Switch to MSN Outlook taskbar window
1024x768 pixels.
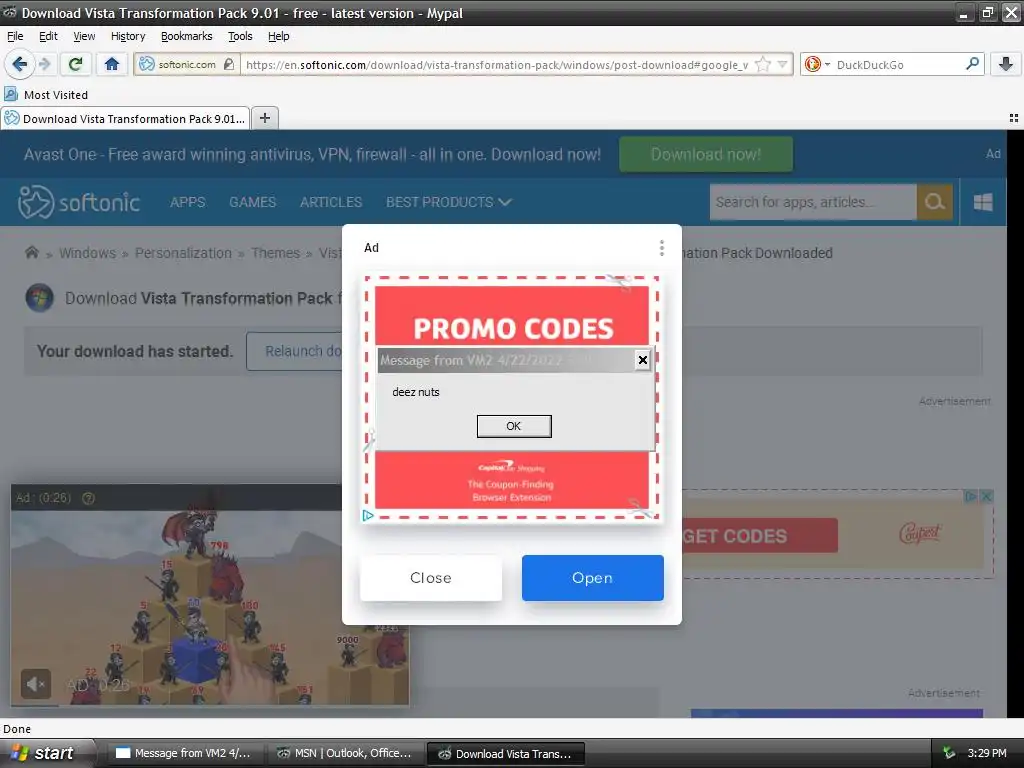(345, 753)
